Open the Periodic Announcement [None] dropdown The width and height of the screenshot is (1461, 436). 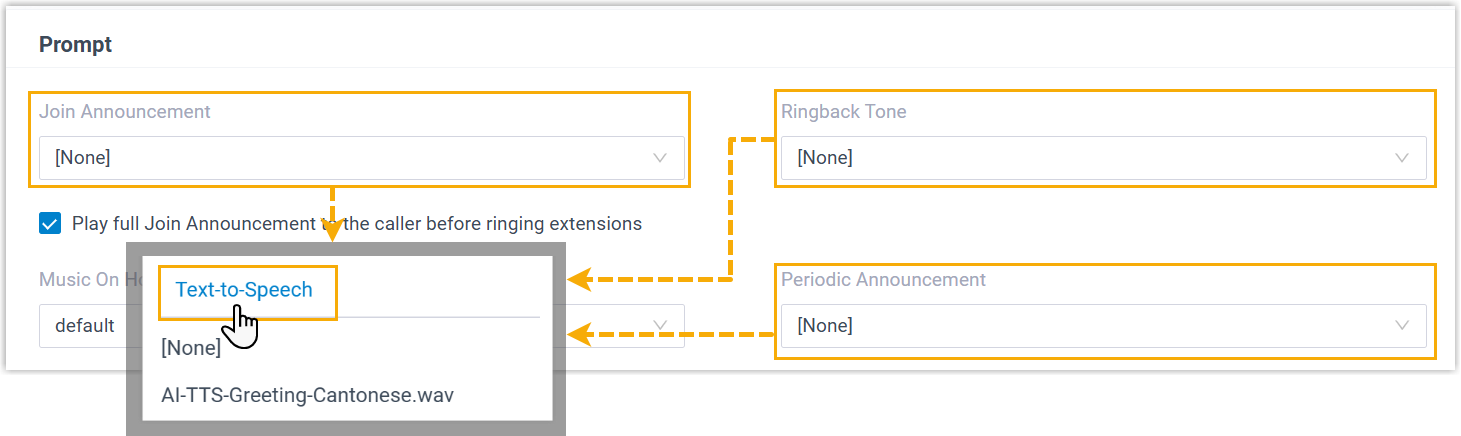[1100, 326]
